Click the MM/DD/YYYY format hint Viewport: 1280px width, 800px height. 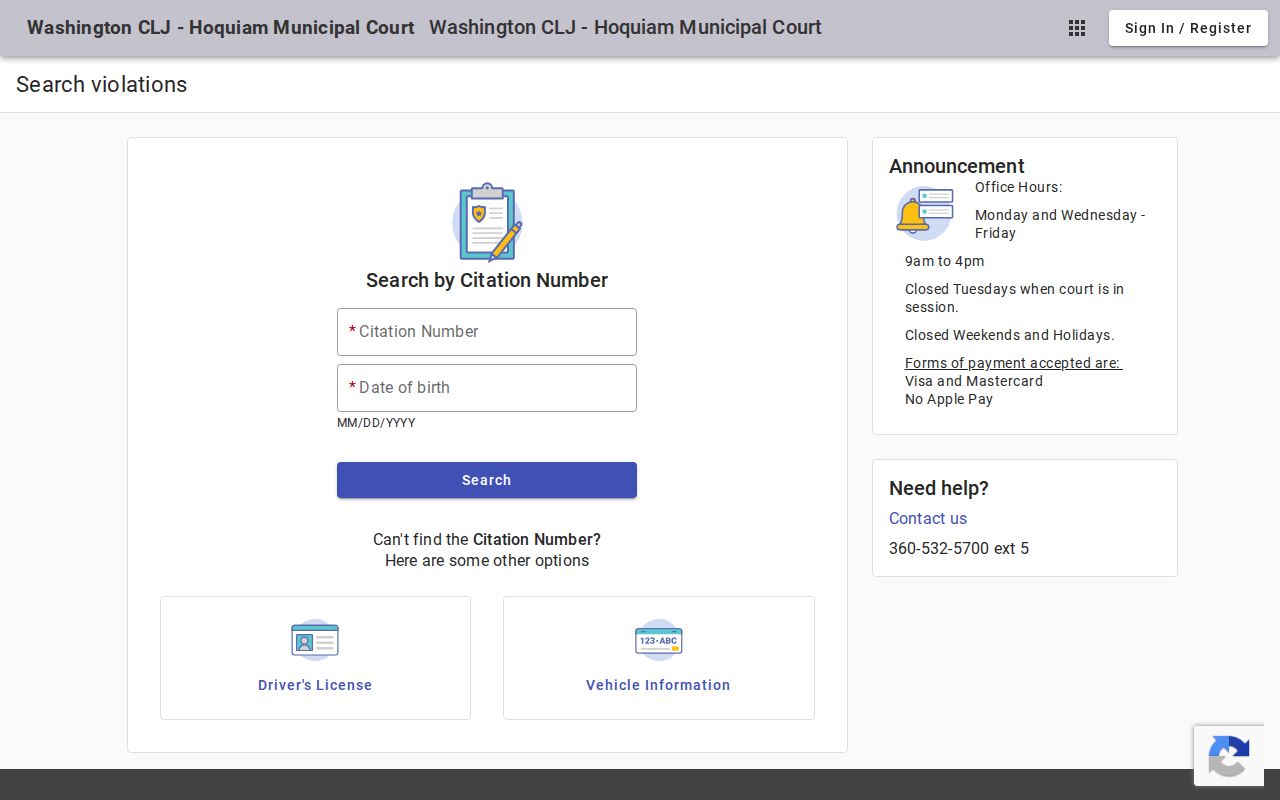pyautogui.click(x=376, y=423)
